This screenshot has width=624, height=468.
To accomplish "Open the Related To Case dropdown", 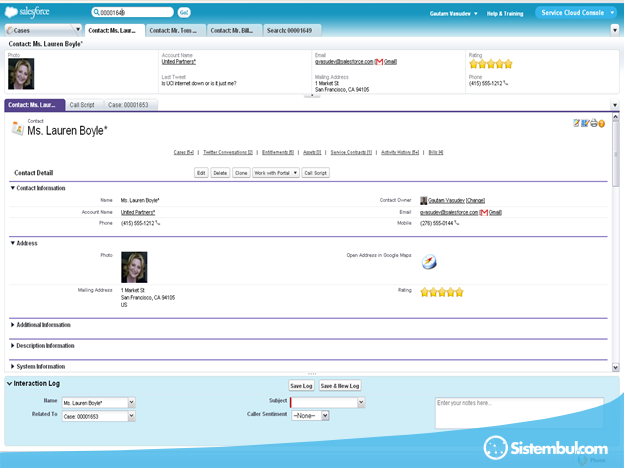I will pos(132,416).
